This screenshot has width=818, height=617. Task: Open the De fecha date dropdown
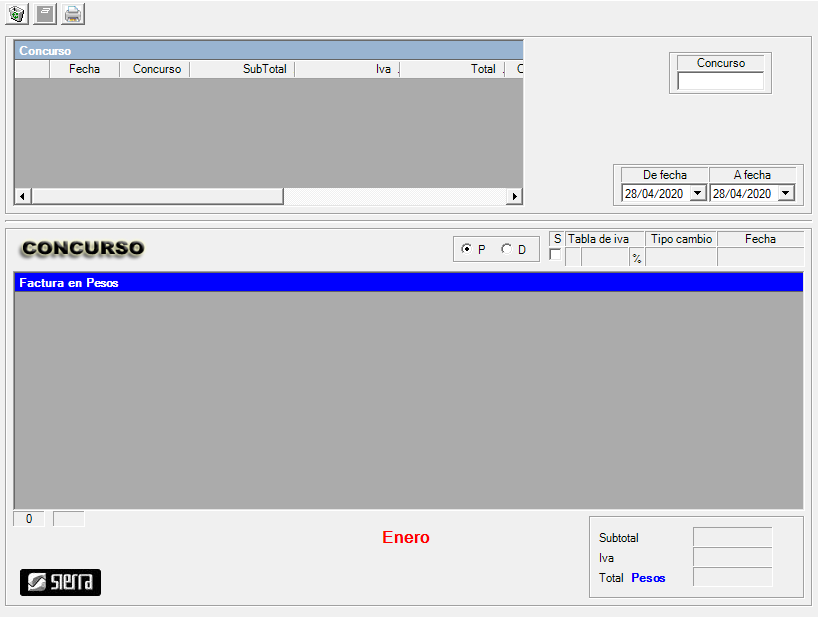click(x=697, y=193)
